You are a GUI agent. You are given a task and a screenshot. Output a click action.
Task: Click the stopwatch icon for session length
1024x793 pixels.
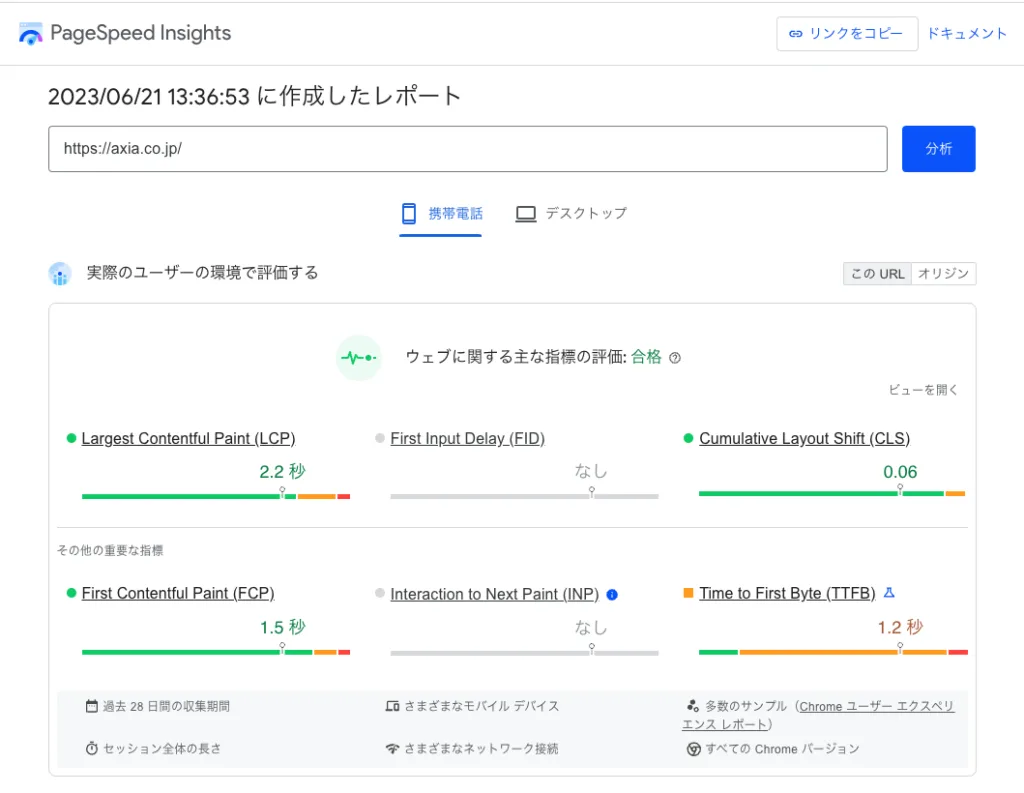click(x=92, y=749)
